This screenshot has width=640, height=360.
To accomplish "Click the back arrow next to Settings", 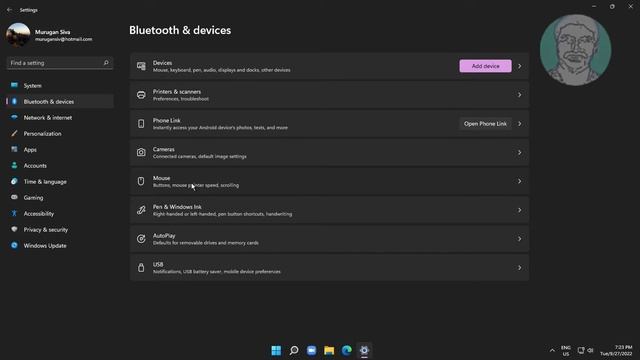I will [x=9, y=9].
